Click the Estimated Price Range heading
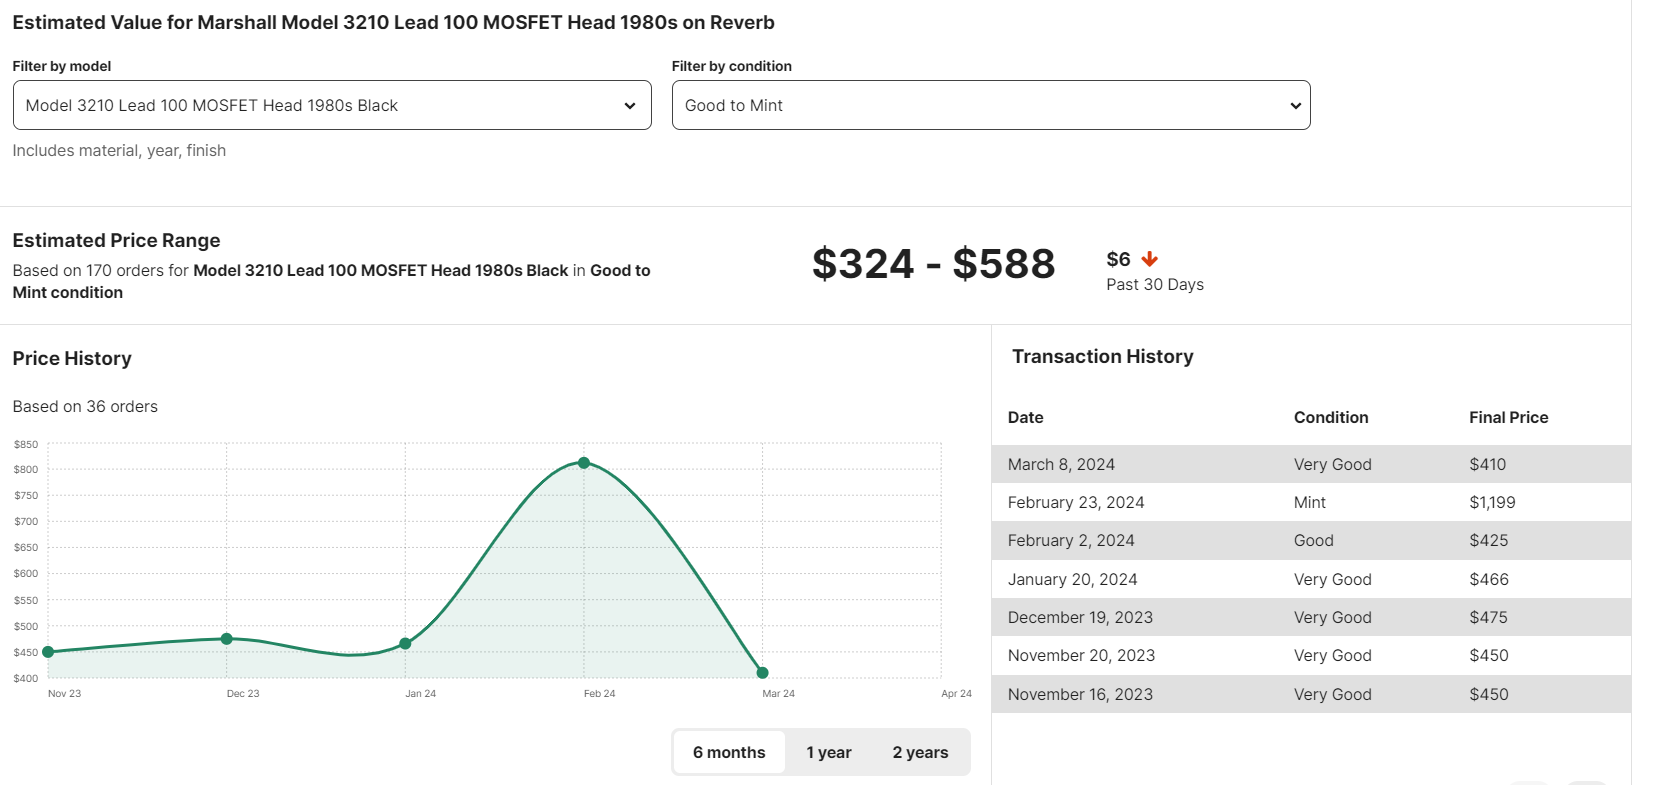The height and width of the screenshot is (785, 1672). coord(116,240)
